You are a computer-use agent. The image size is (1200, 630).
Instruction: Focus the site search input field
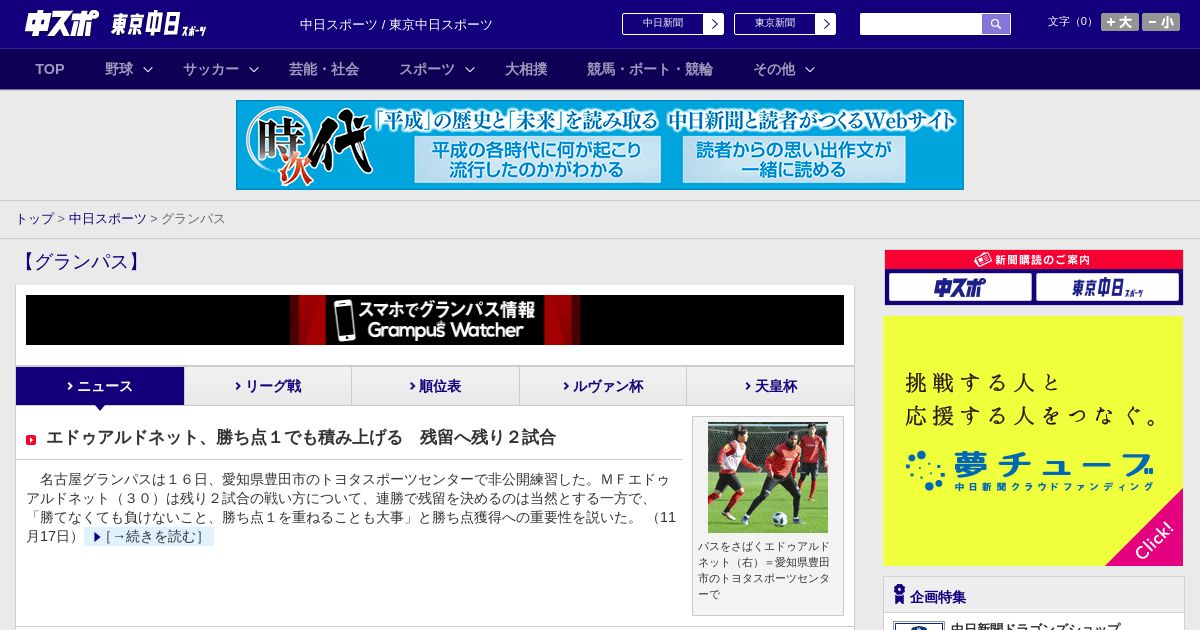tap(921, 24)
